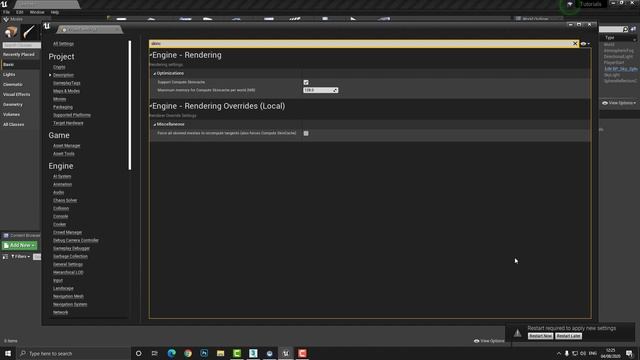The image size is (640, 360).
Task: Open Task View on taskbar
Action: pyautogui.click(x=155, y=353)
